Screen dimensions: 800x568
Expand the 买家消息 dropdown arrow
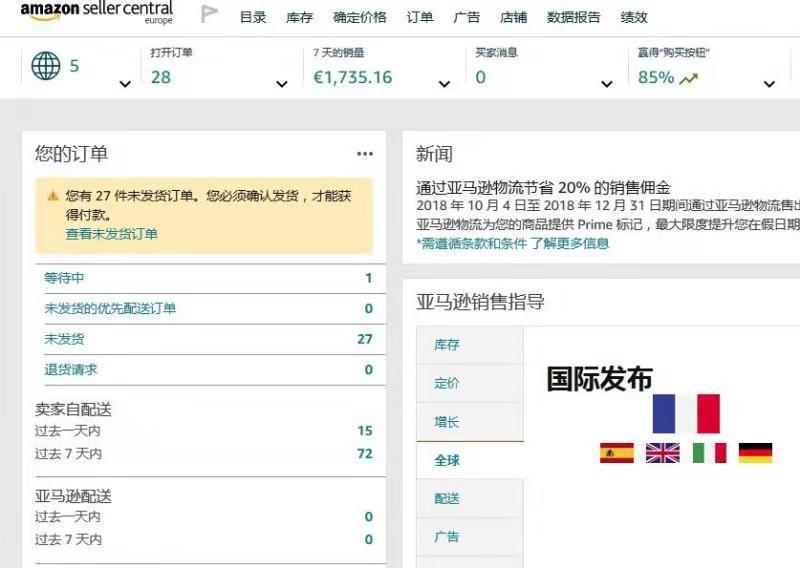pyautogui.click(x=607, y=84)
